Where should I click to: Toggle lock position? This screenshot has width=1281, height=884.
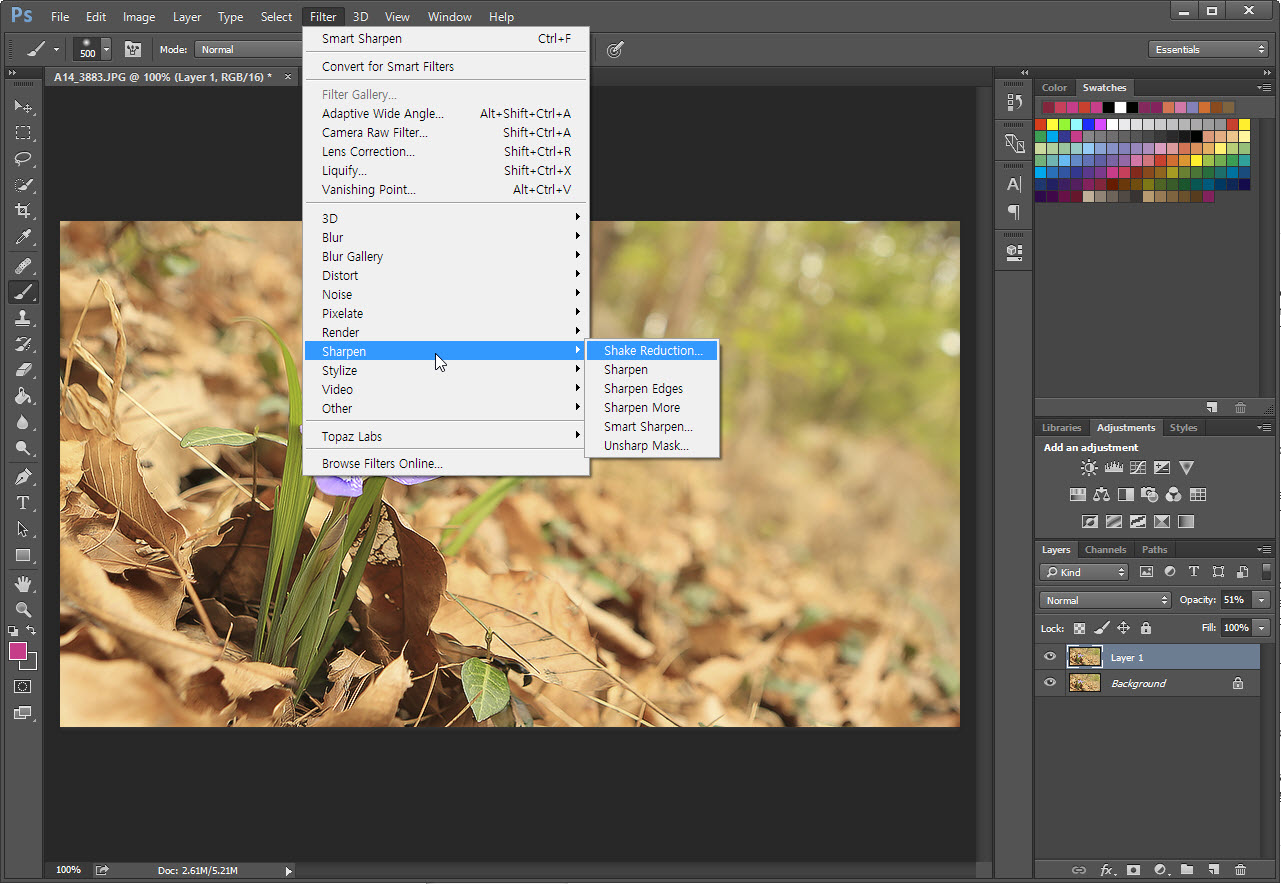(1123, 628)
